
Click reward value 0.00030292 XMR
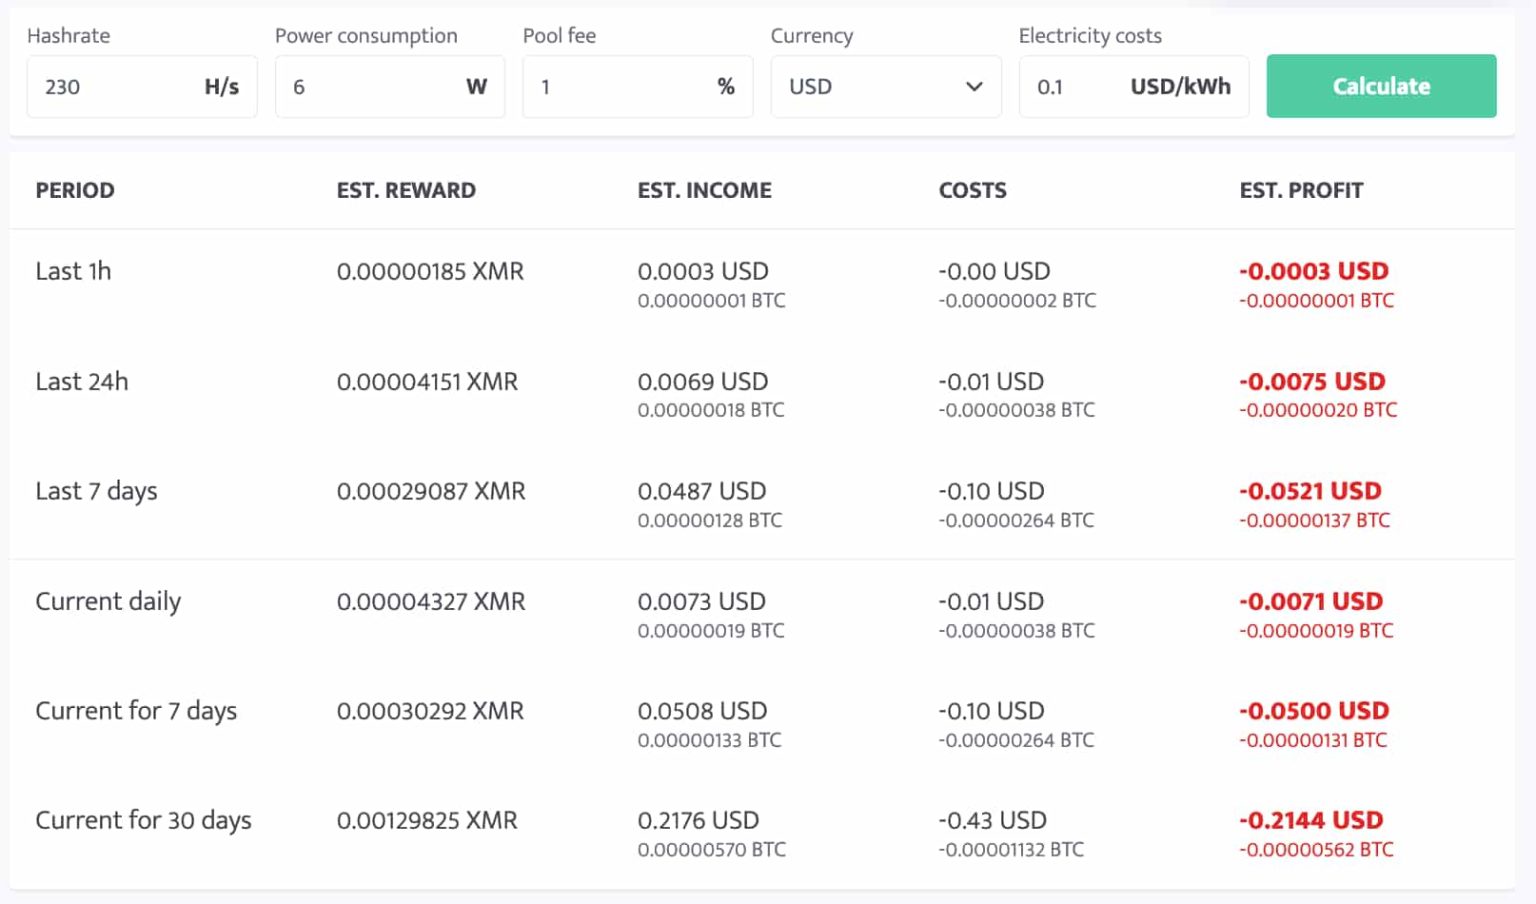click(430, 711)
